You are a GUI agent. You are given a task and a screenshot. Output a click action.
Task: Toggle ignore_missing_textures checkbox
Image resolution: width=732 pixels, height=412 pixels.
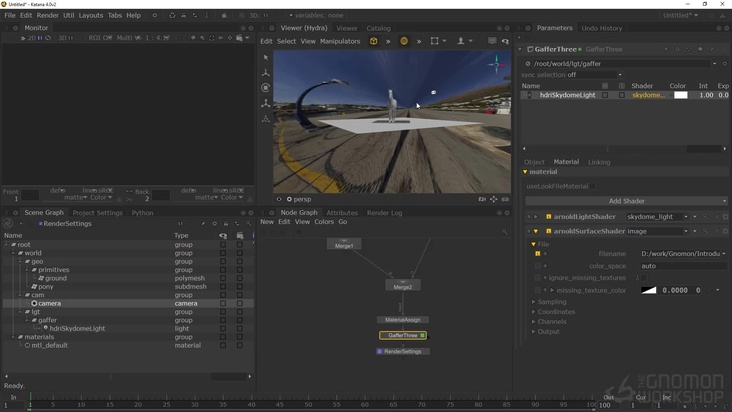tap(644, 278)
